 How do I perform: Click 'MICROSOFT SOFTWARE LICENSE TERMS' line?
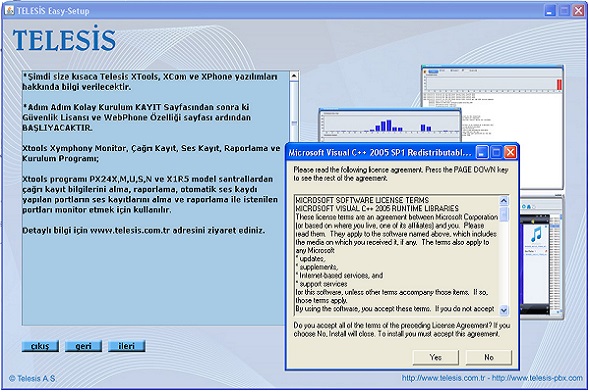[362, 200]
